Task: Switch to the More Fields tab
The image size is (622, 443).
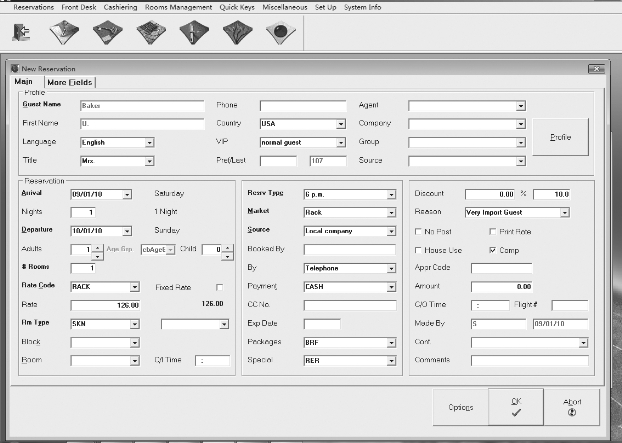Action: pos(70,82)
